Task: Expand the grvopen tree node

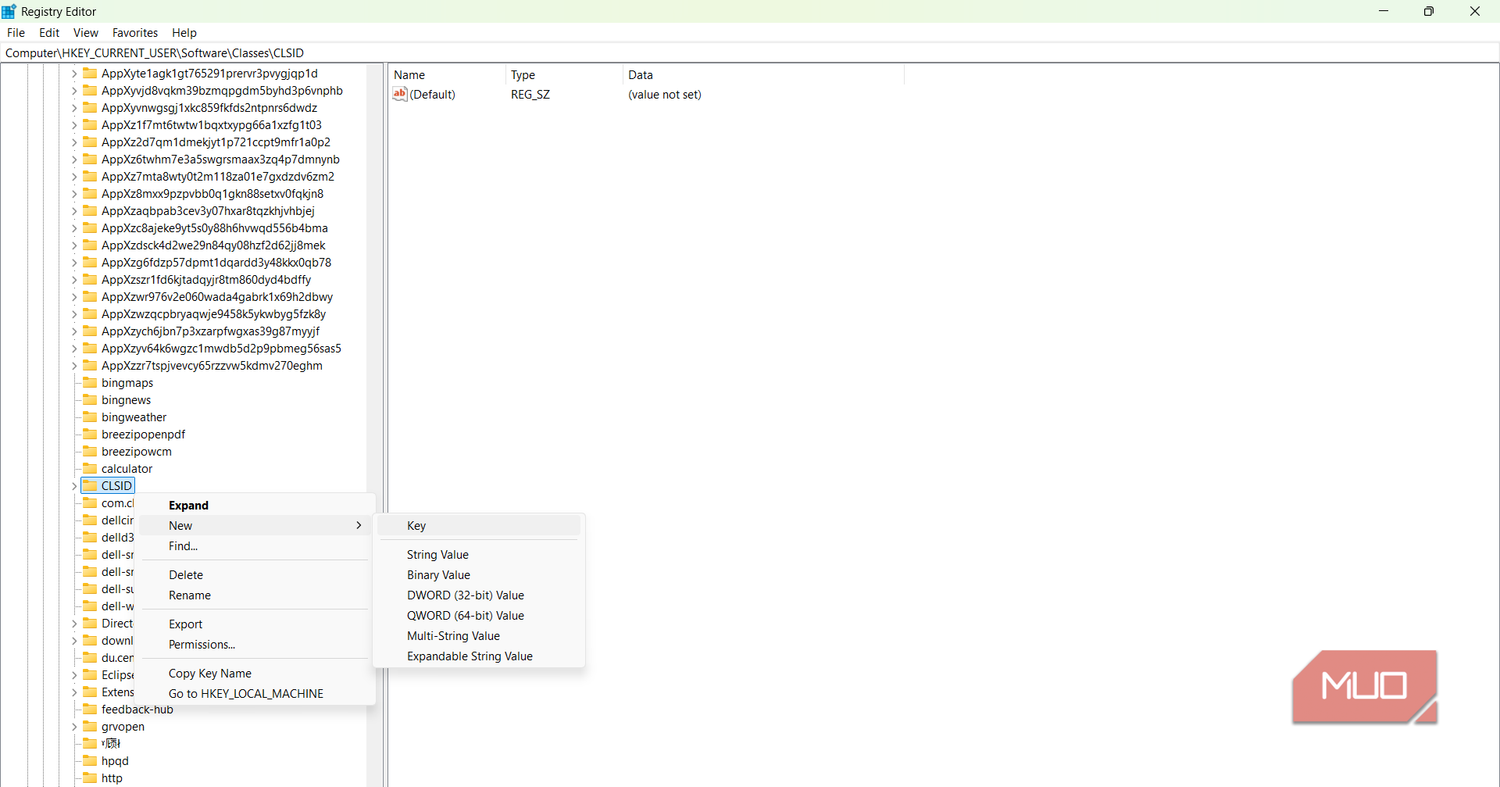Action: pos(74,726)
